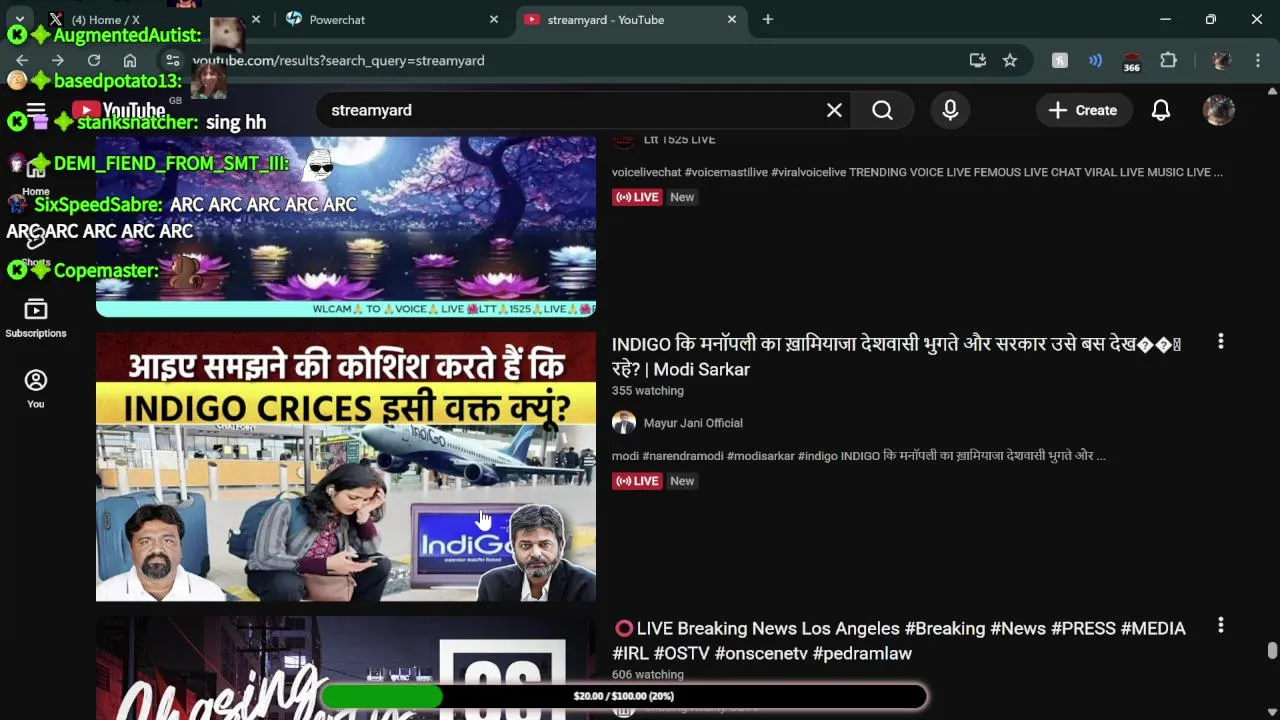Click the page vertical scrollbar thumb
Image resolution: width=1280 pixels, height=720 pixels.
click(1272, 651)
